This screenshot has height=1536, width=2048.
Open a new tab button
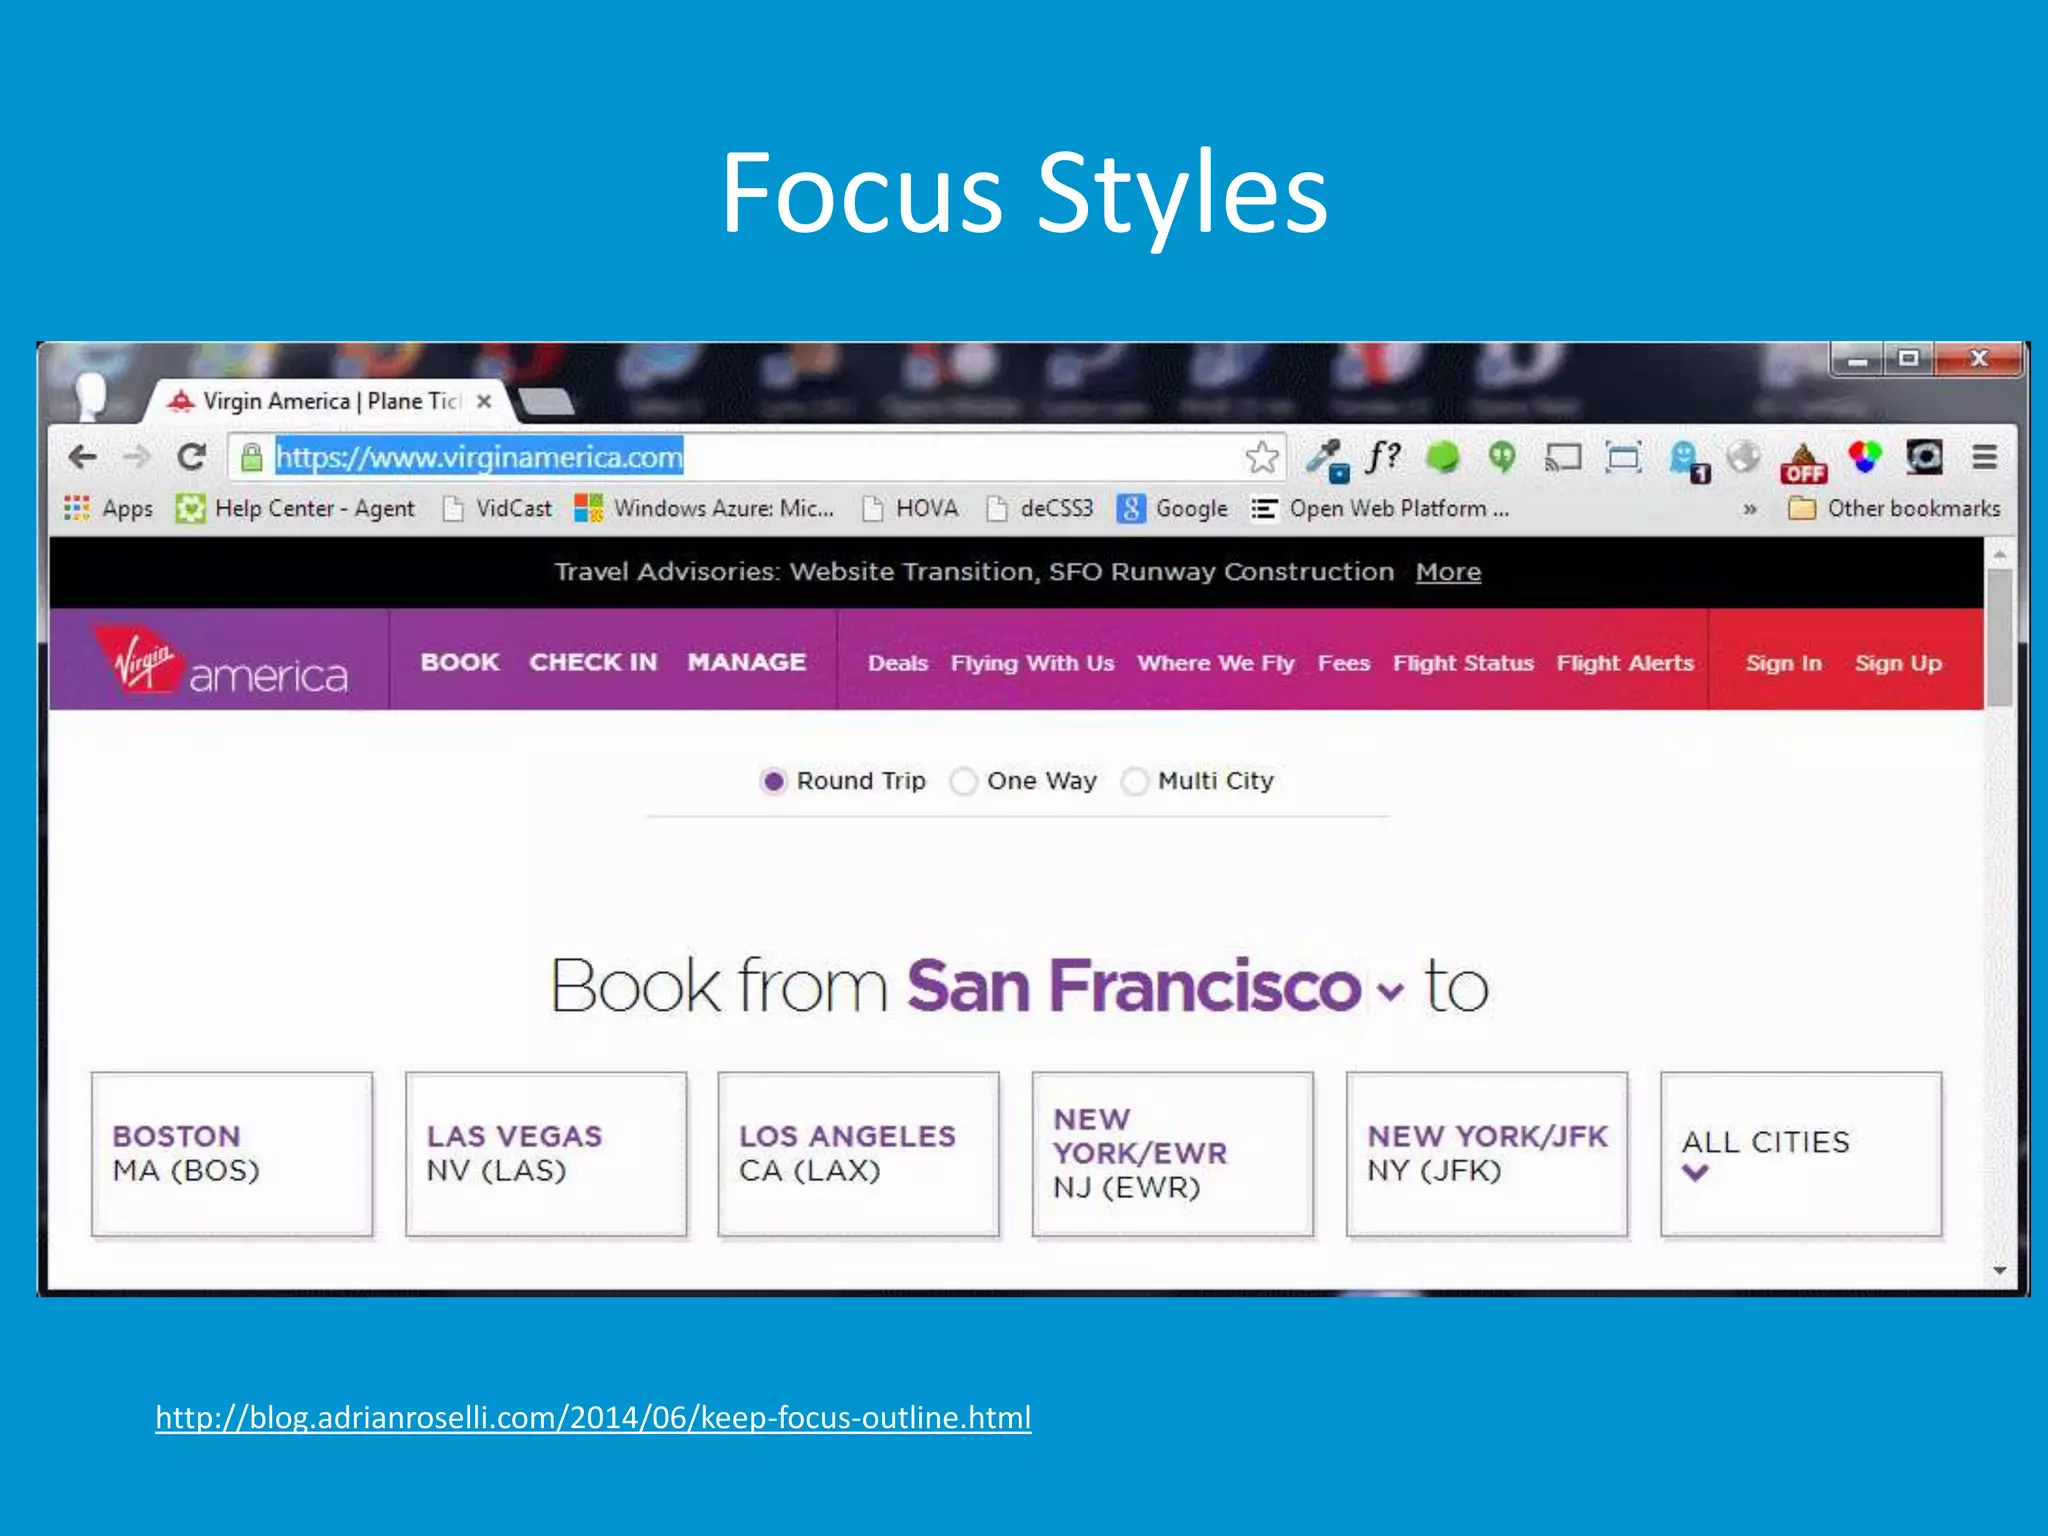point(547,402)
